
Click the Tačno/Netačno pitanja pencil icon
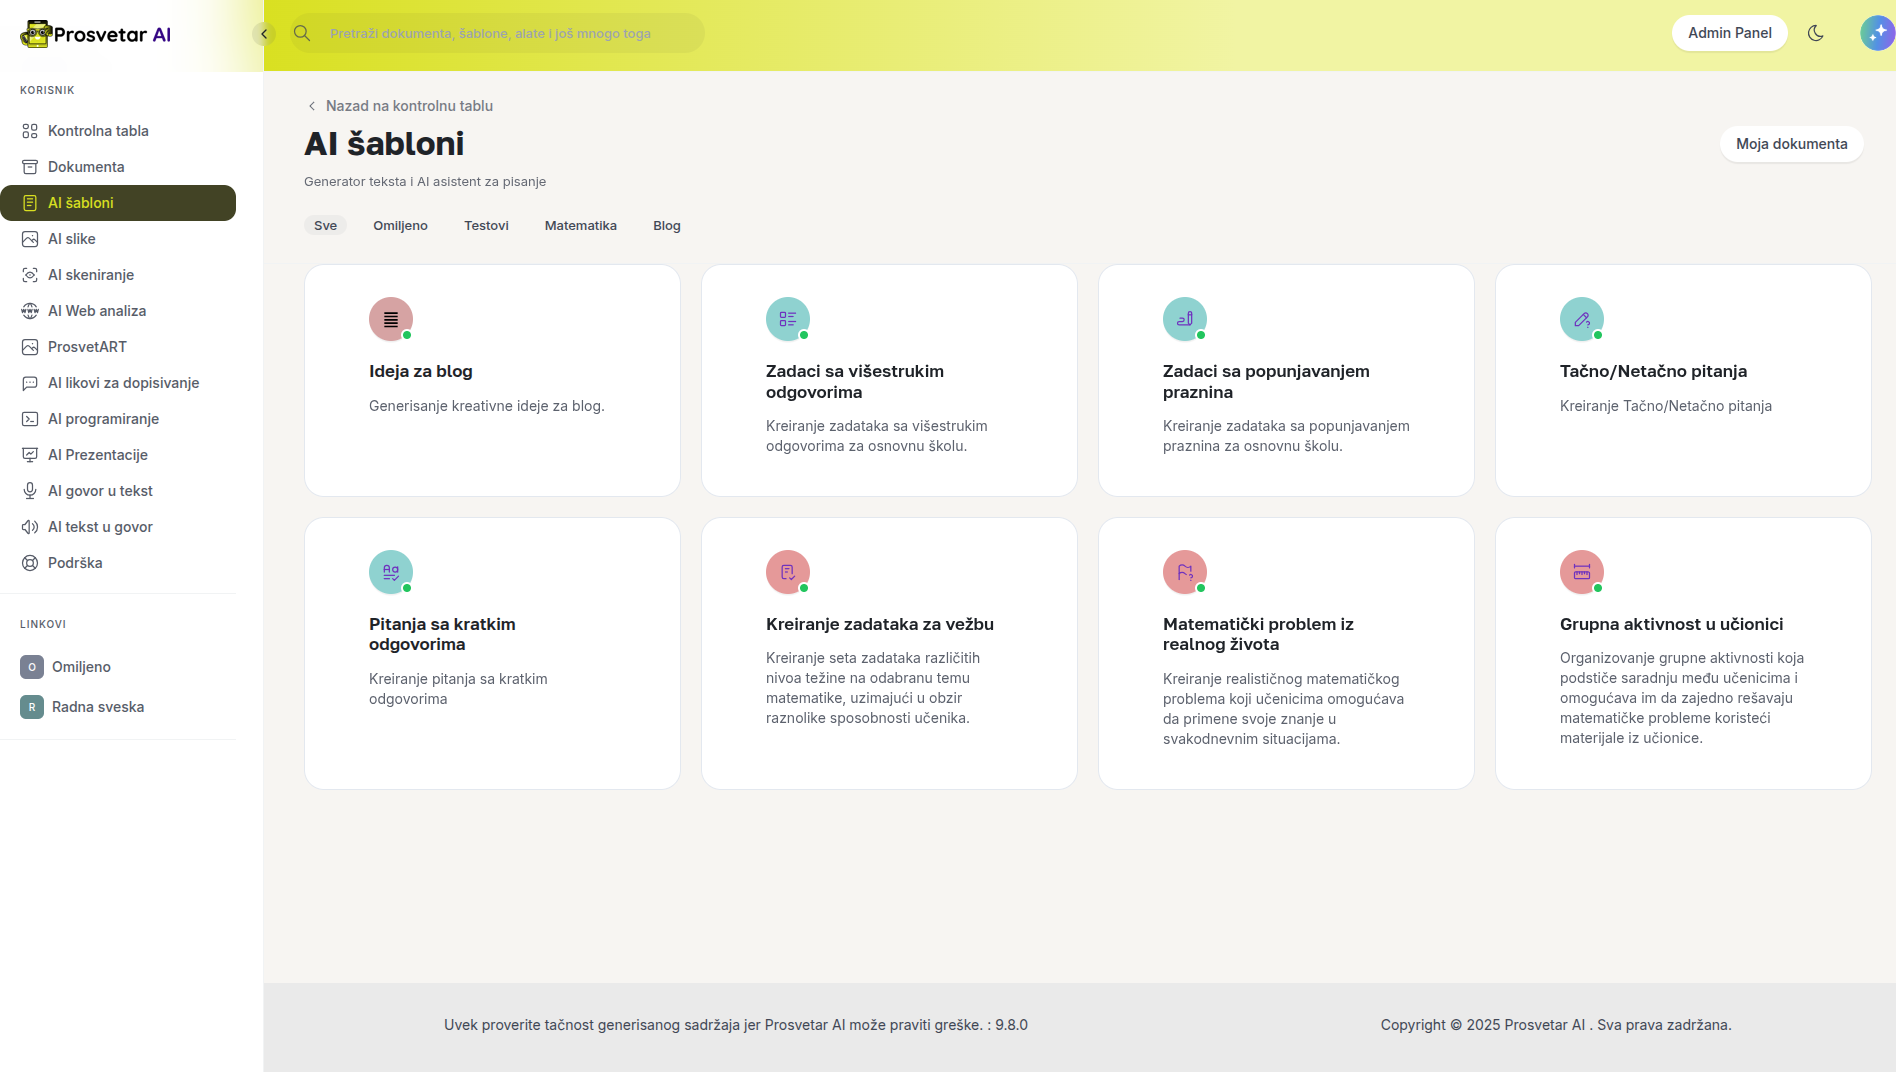(x=1581, y=319)
